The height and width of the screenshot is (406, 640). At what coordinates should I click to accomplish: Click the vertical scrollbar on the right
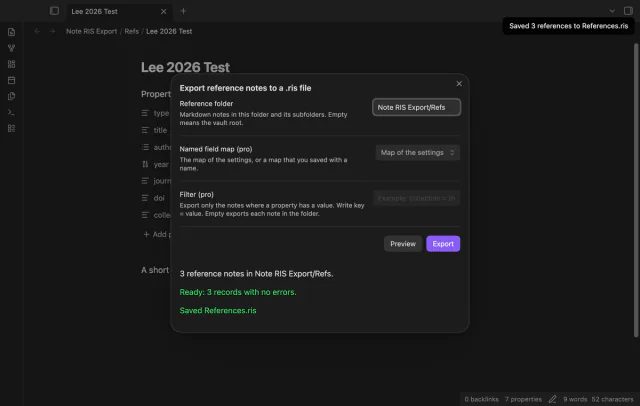pos(636,190)
